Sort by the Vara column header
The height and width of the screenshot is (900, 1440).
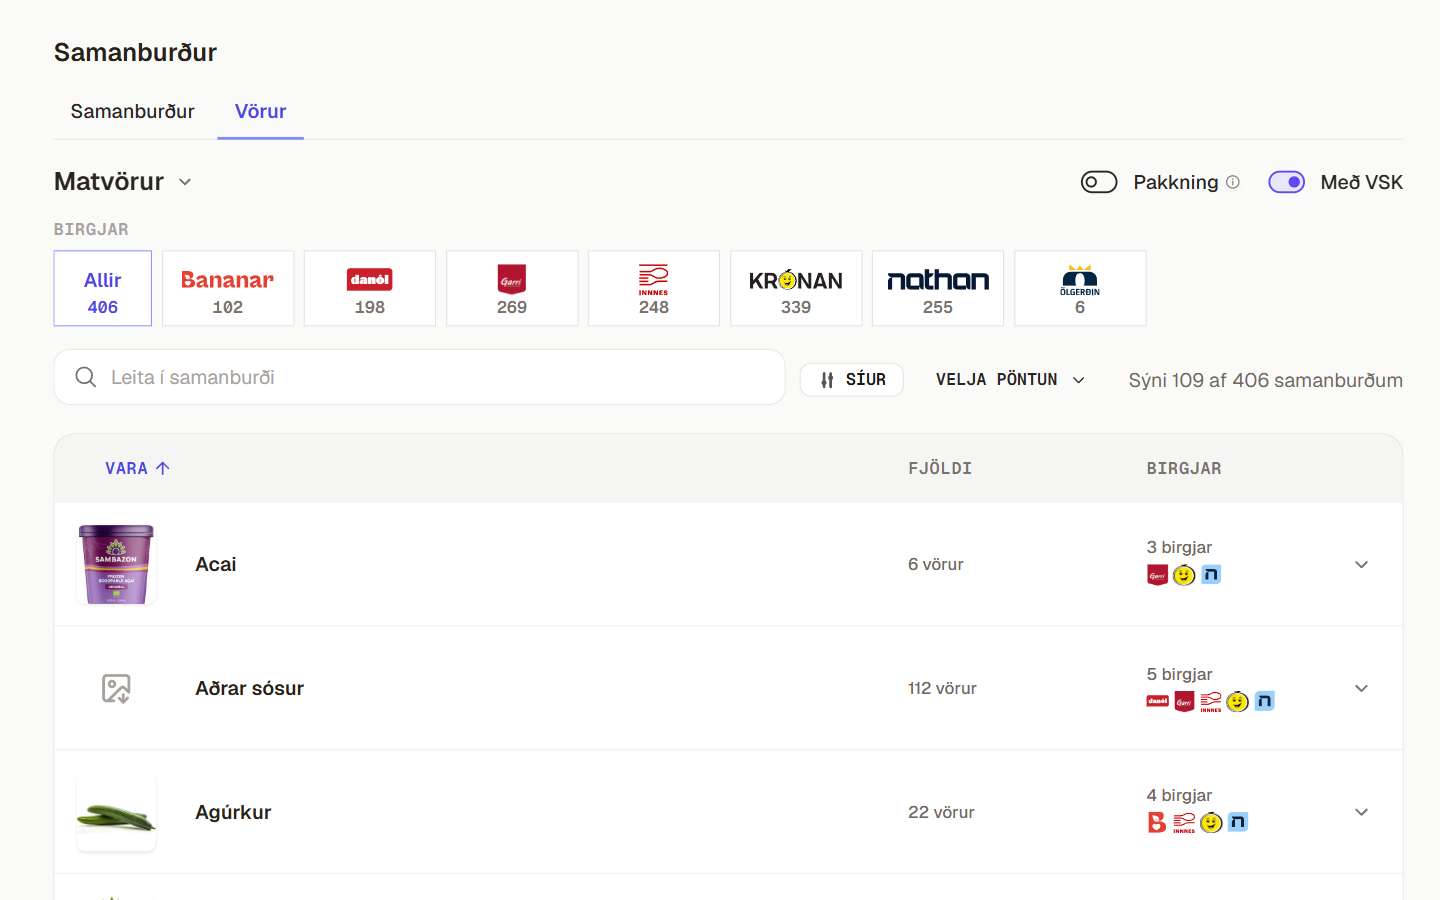click(x=137, y=468)
